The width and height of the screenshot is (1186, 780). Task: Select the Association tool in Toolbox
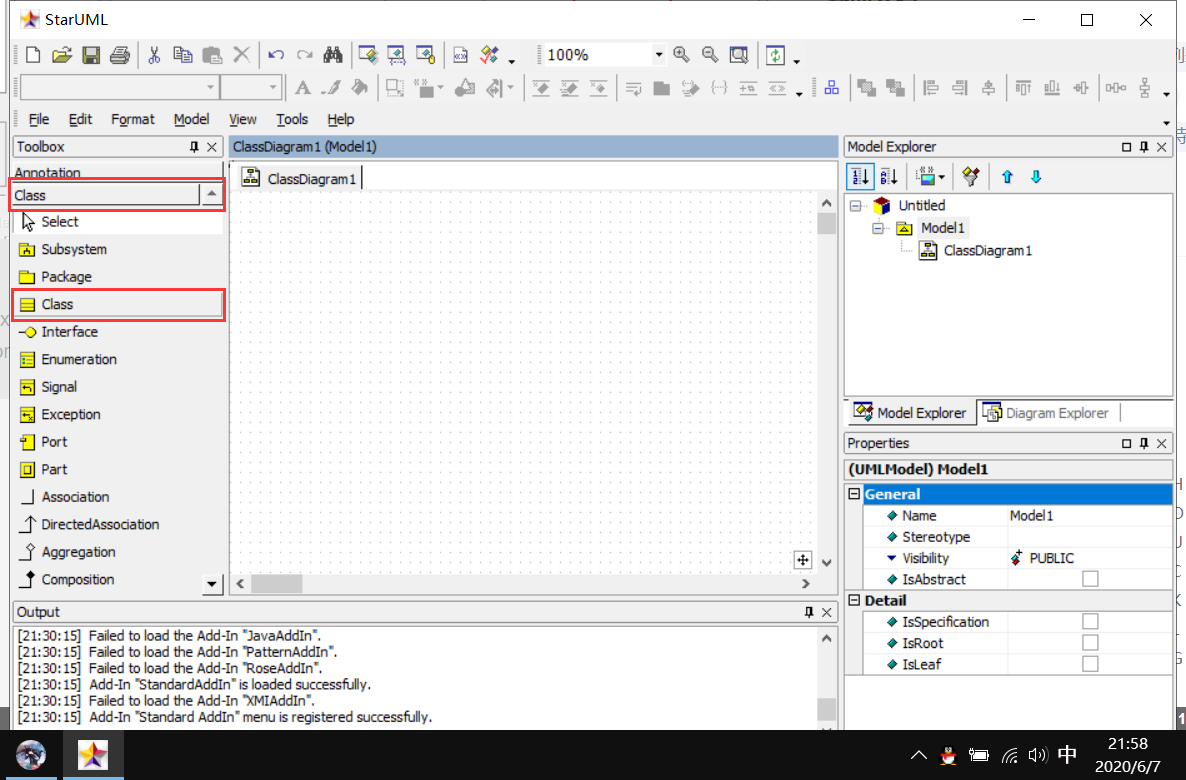118,497
